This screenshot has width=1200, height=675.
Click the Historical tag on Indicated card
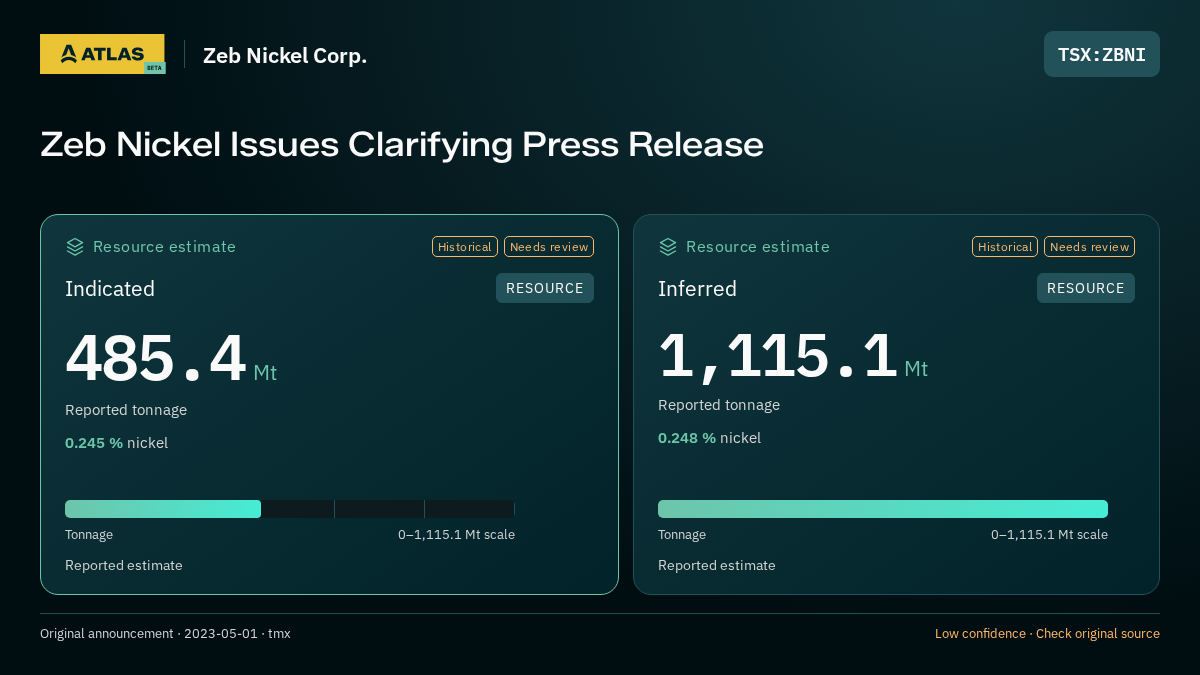[x=465, y=247]
